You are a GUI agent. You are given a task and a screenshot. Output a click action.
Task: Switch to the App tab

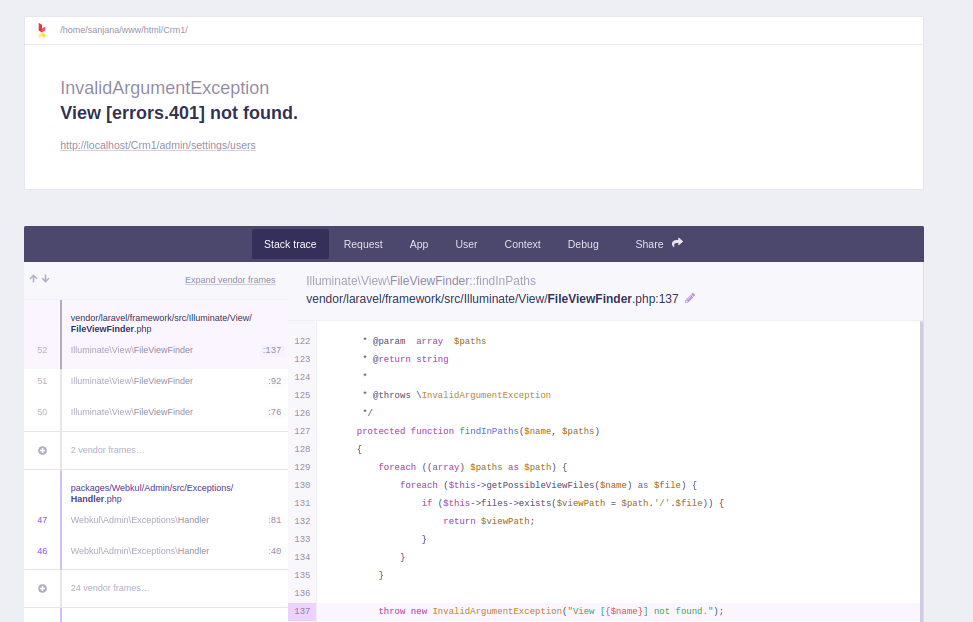(419, 243)
